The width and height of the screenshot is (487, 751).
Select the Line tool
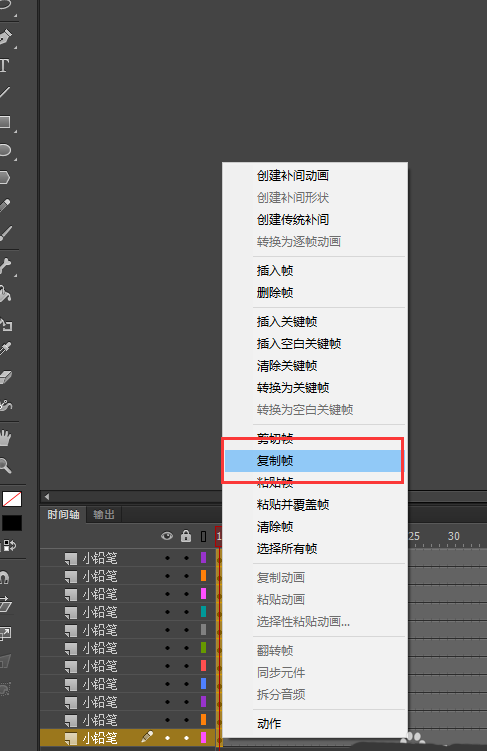(4, 92)
